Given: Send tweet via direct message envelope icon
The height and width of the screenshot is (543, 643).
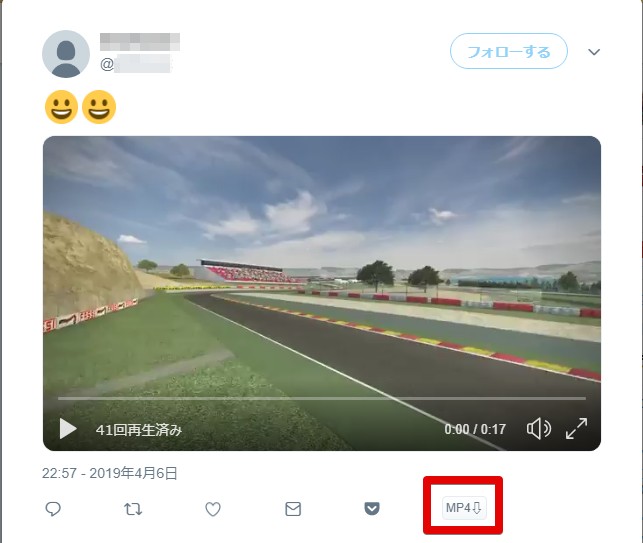Looking at the screenshot, I should (x=293, y=509).
